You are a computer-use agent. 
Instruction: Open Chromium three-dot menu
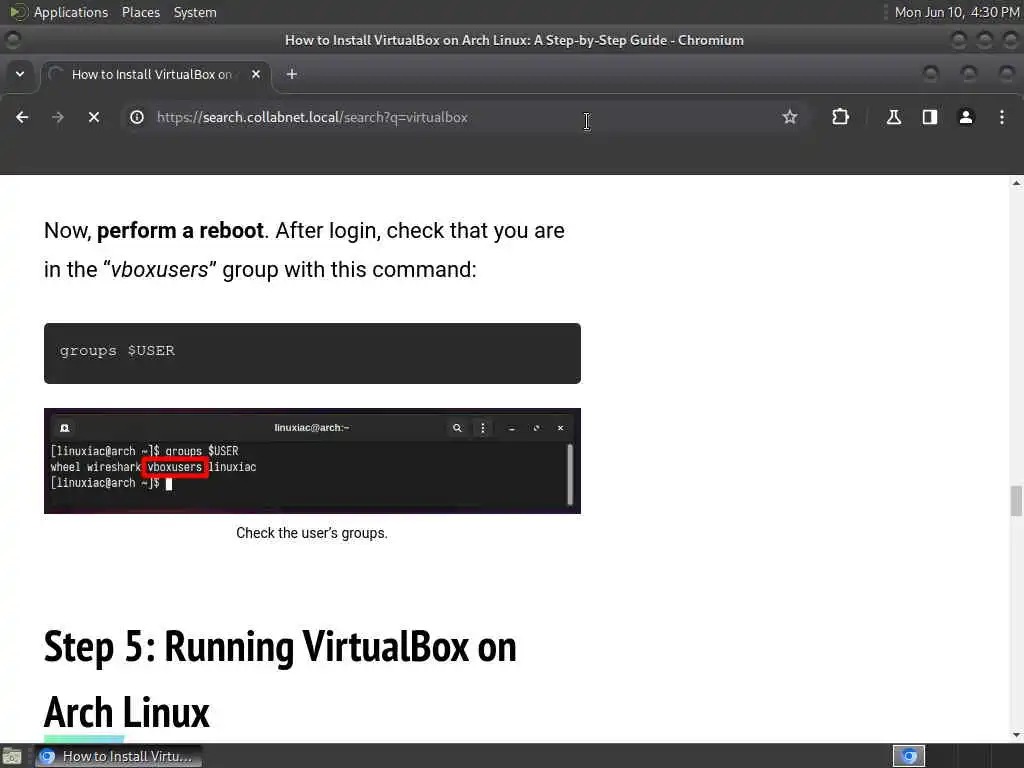click(x=1002, y=118)
